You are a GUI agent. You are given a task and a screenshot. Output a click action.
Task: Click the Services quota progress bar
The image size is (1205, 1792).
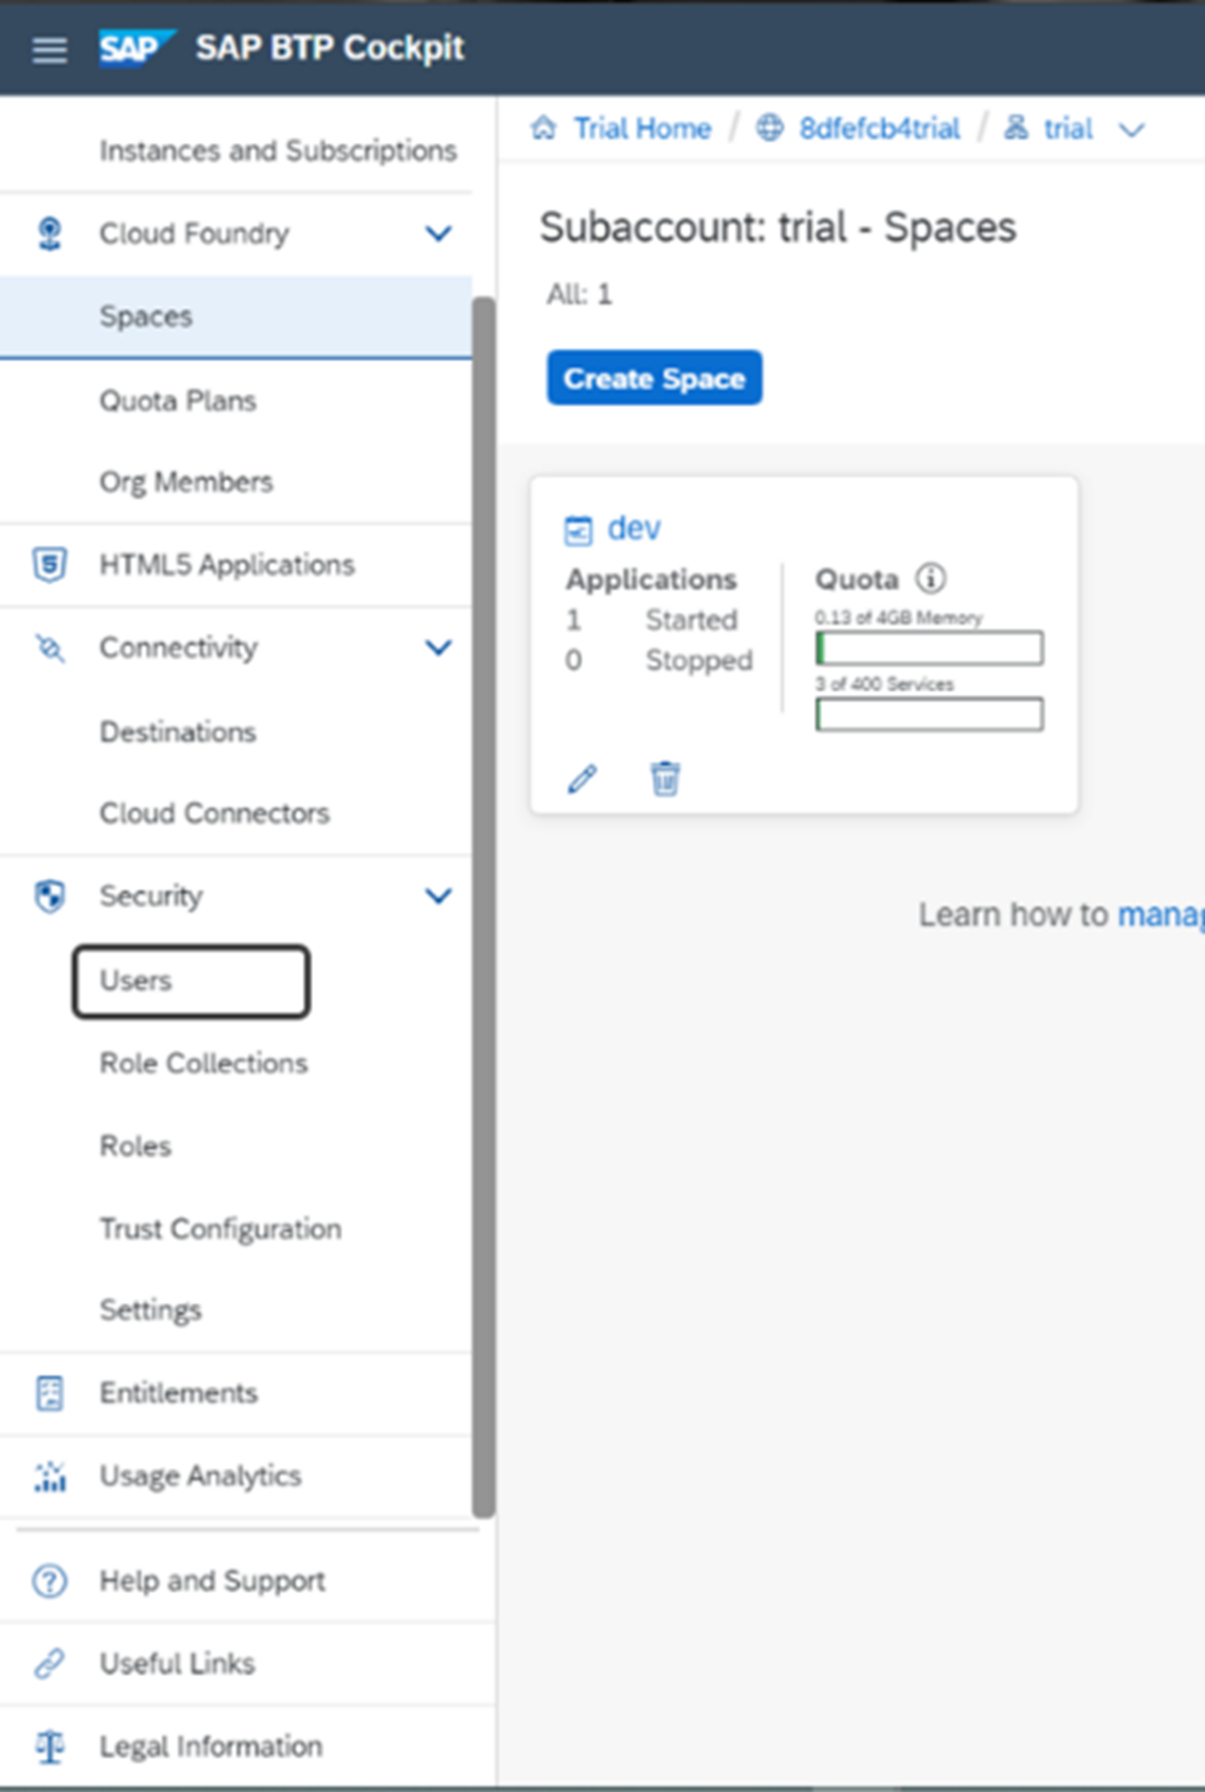pyautogui.click(x=929, y=714)
